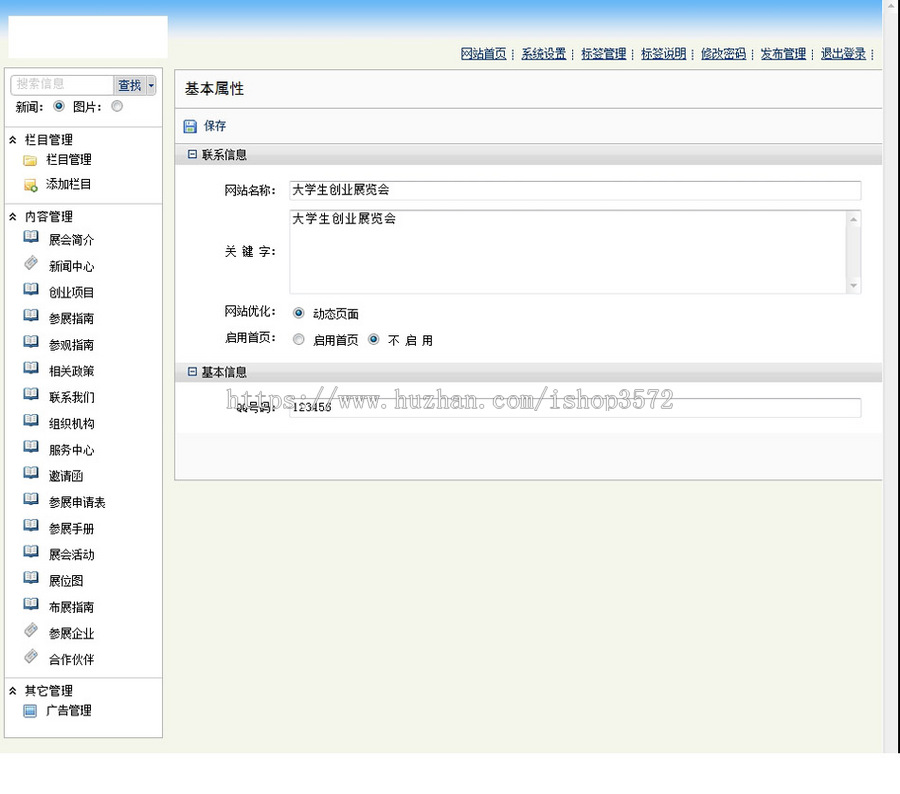The height and width of the screenshot is (794, 900).
Task: Click the book icon beside 创业项目
Action: pos(31,289)
